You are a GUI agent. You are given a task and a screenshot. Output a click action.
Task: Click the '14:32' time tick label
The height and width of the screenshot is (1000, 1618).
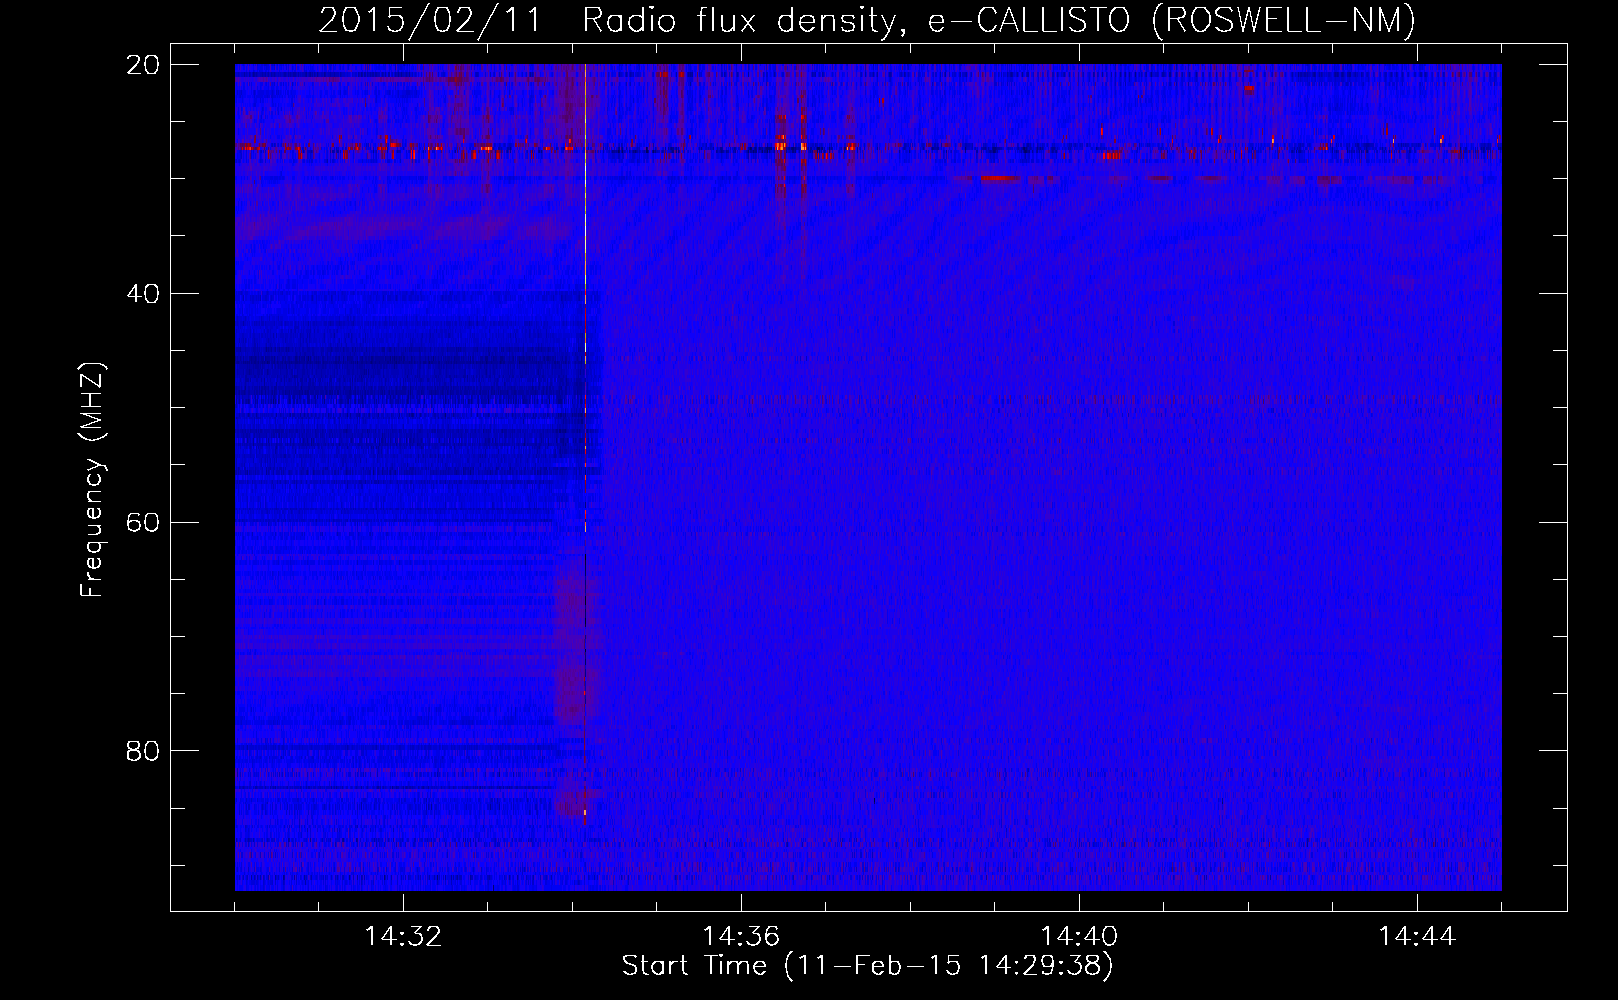pyautogui.click(x=403, y=937)
